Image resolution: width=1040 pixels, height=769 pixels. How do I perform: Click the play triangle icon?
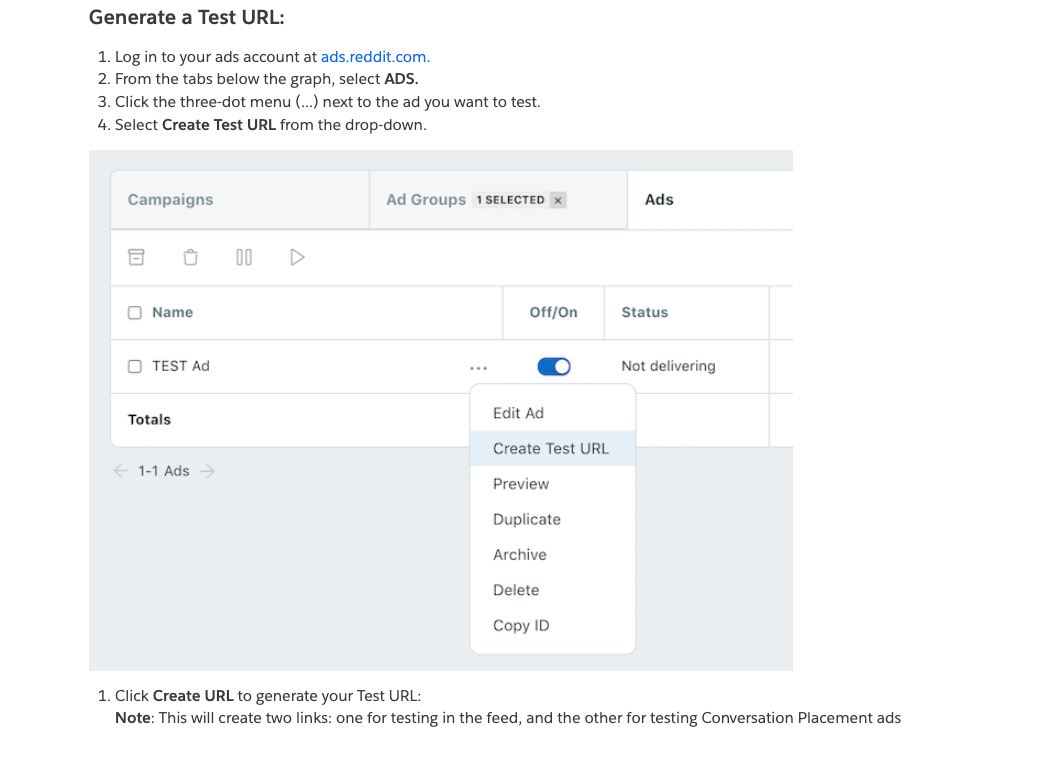pyautogui.click(x=297, y=257)
